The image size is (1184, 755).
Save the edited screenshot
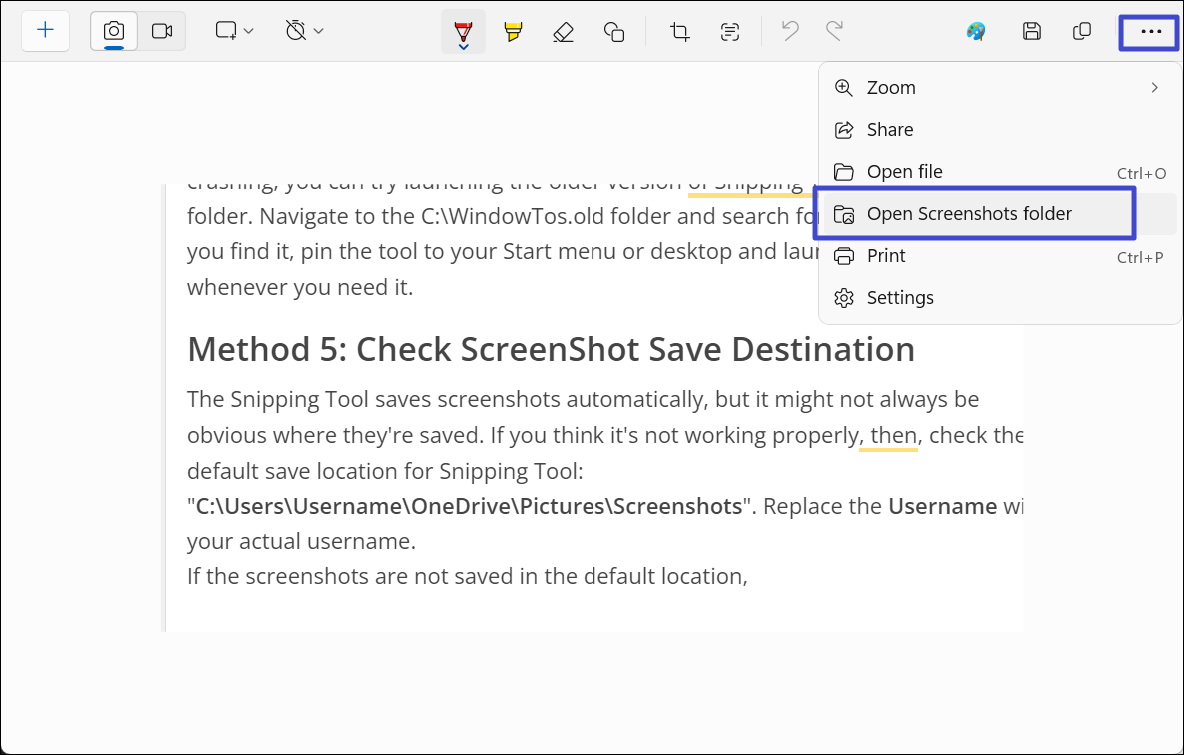click(x=1031, y=31)
